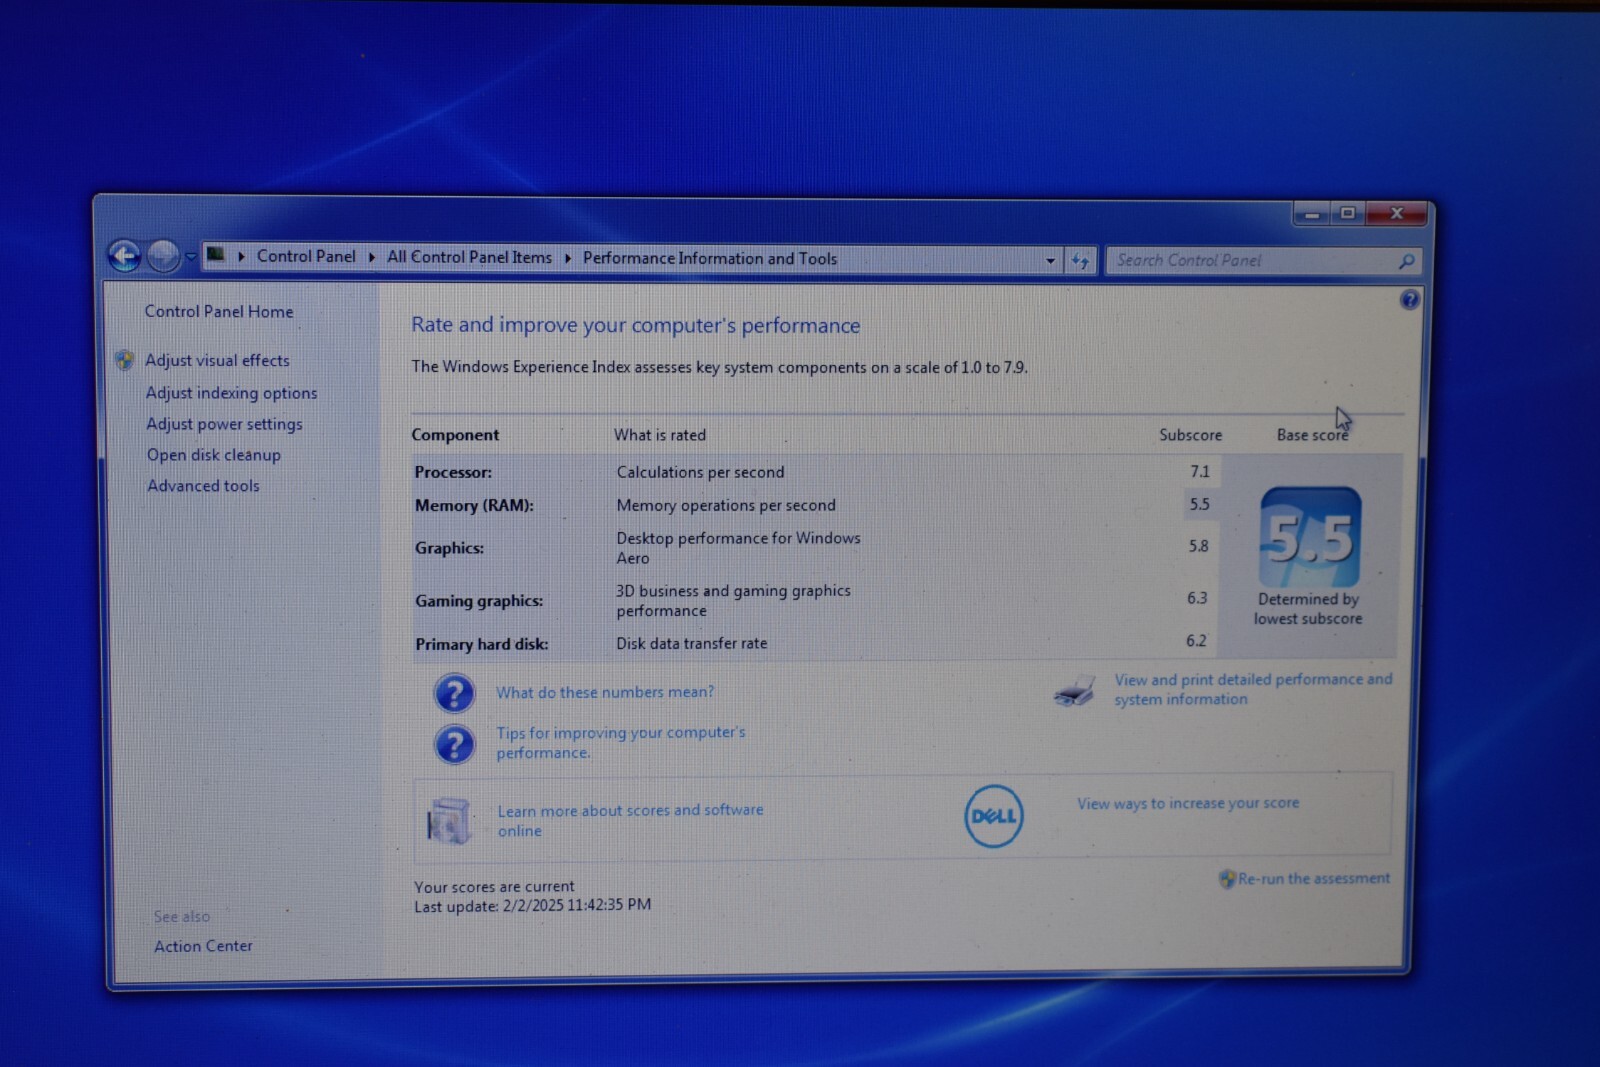Select Control Panel in the breadcrumb

pyautogui.click(x=306, y=256)
